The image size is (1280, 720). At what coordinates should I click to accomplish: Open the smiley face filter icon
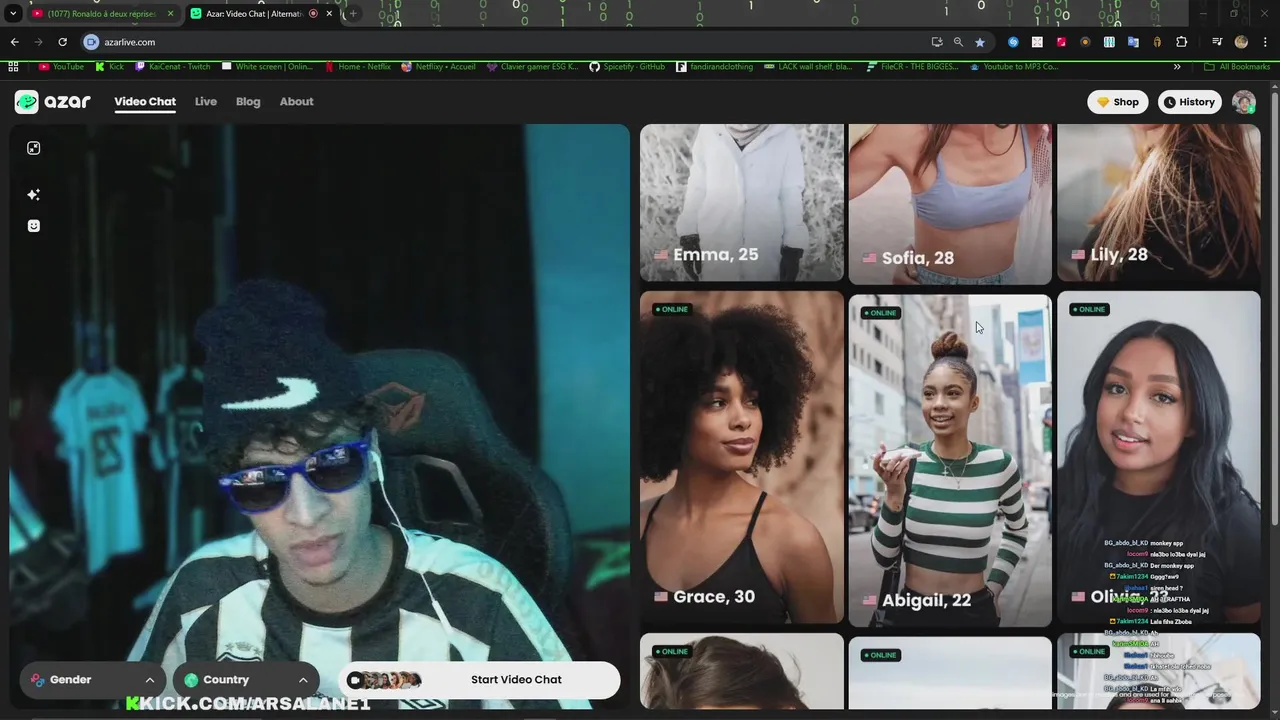click(33, 226)
